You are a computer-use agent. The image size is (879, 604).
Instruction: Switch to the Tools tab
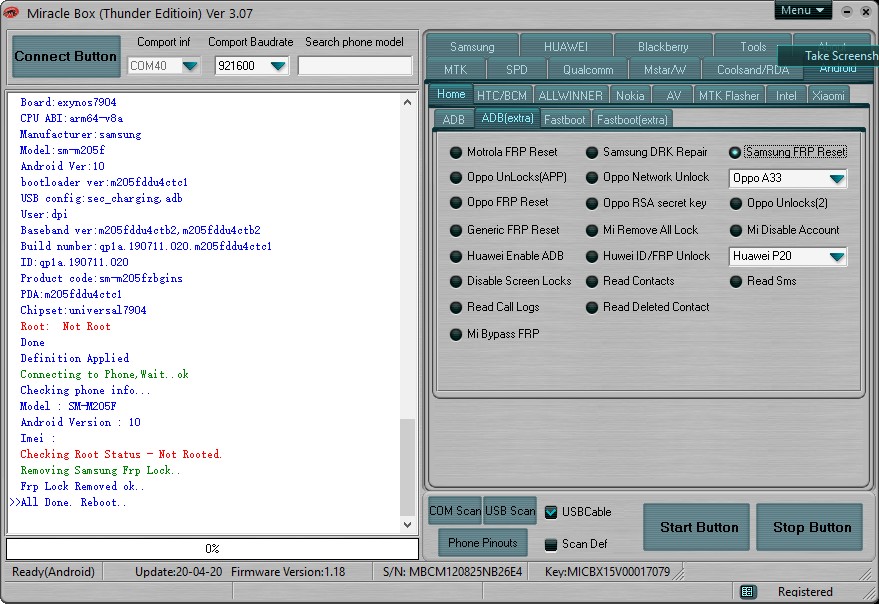(753, 47)
